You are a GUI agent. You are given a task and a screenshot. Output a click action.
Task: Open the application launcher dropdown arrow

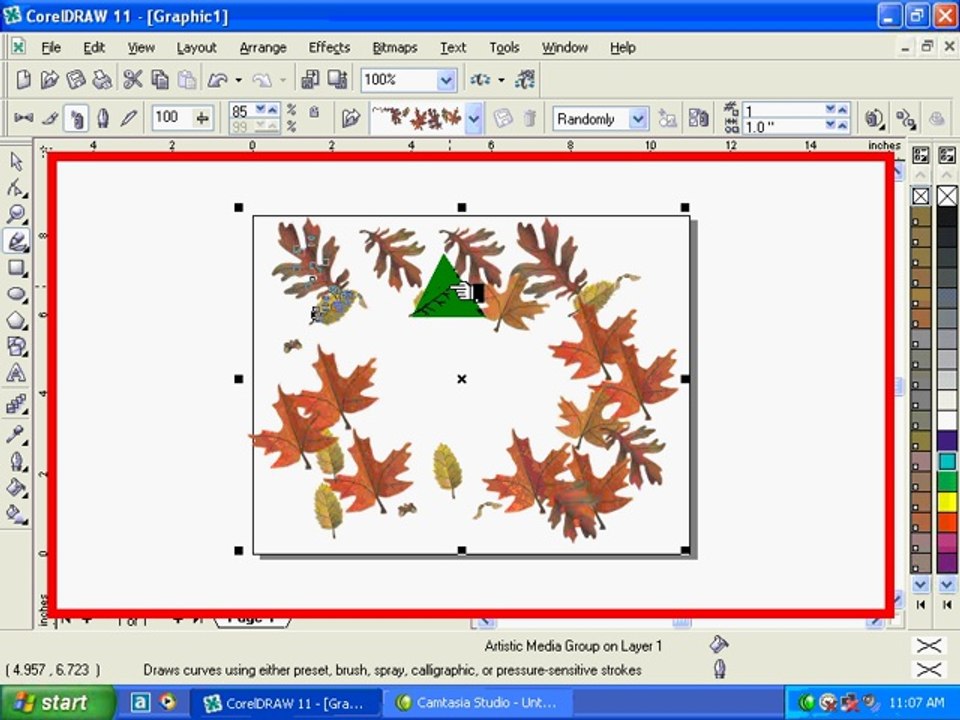coord(501,80)
